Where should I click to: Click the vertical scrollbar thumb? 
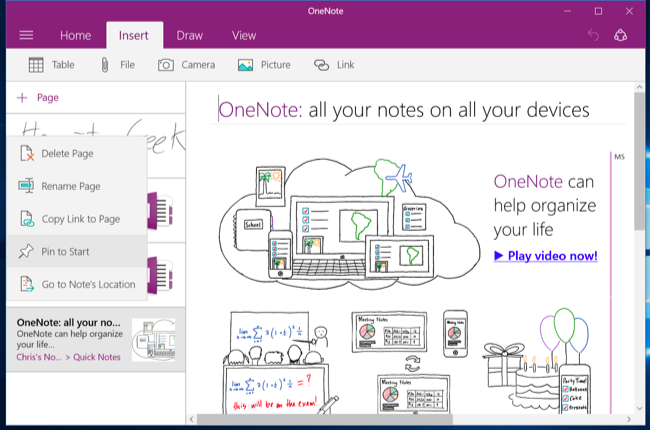pos(639,161)
